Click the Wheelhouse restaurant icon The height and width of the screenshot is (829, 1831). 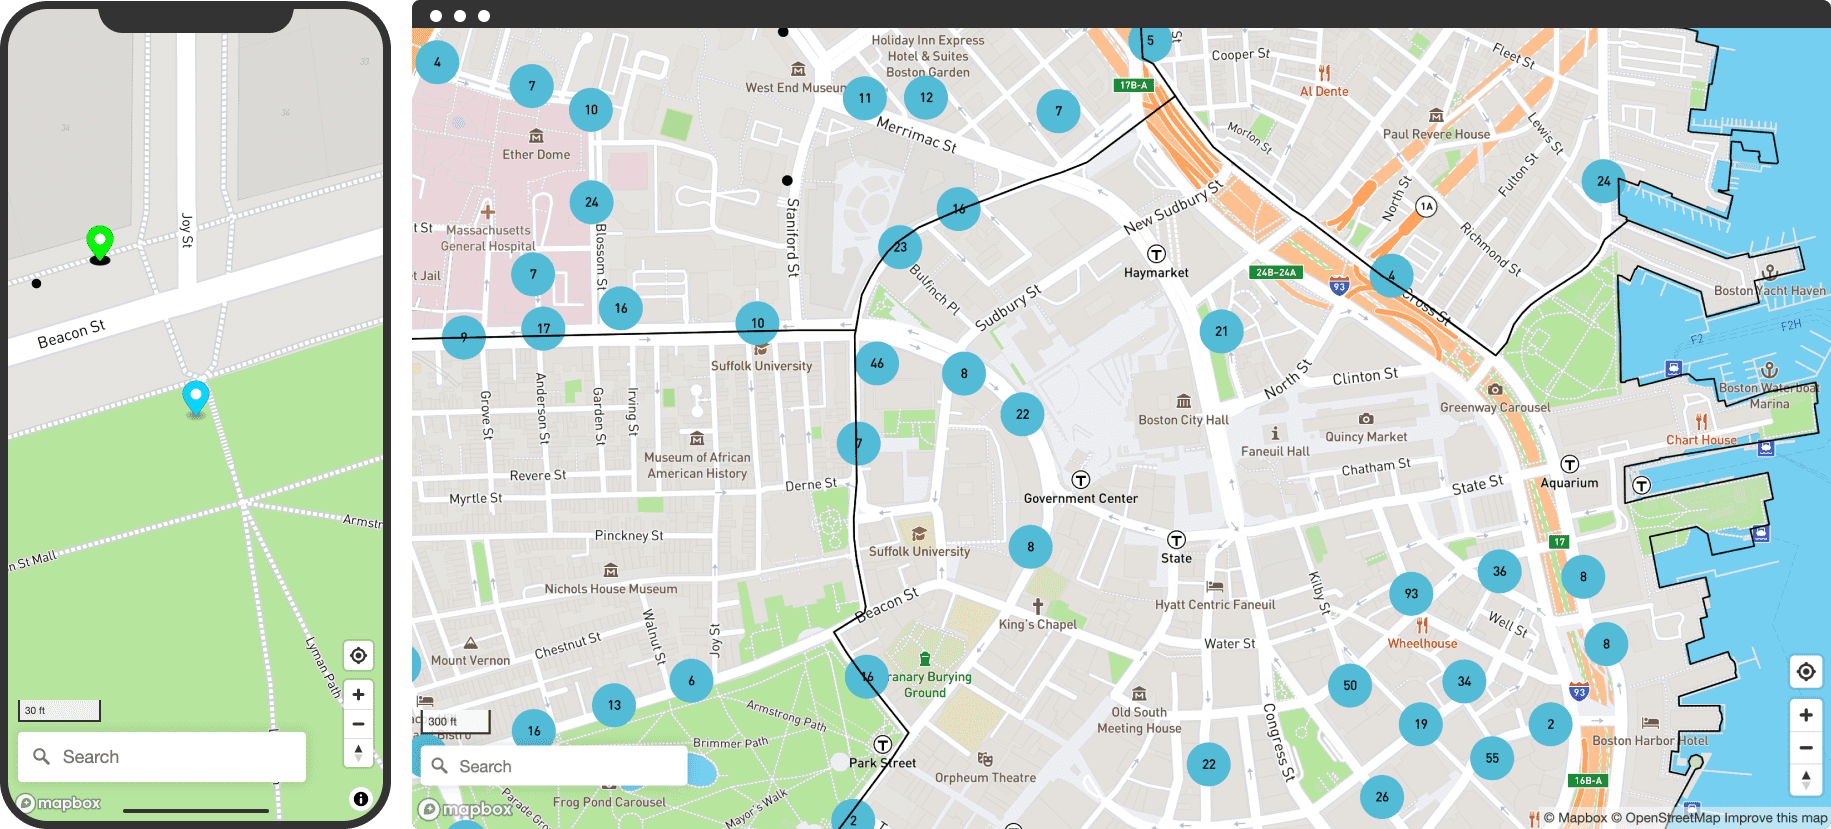click(x=1422, y=625)
